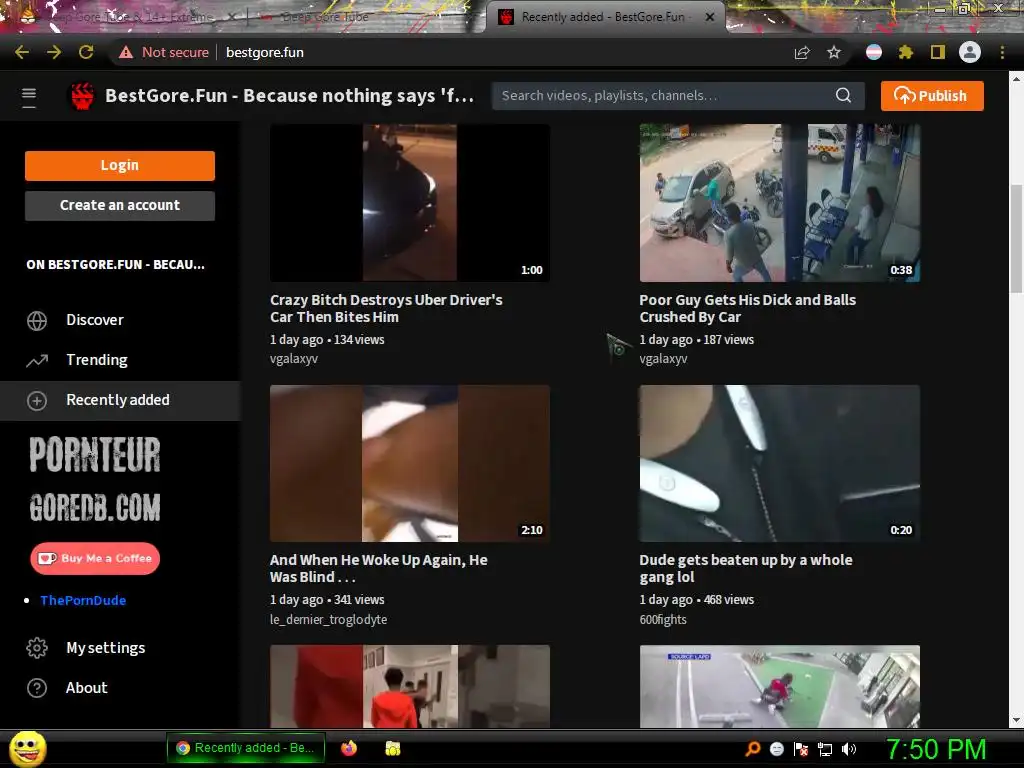Screen dimensions: 1024x768
Task: Click Create an account button
Action: tap(120, 205)
